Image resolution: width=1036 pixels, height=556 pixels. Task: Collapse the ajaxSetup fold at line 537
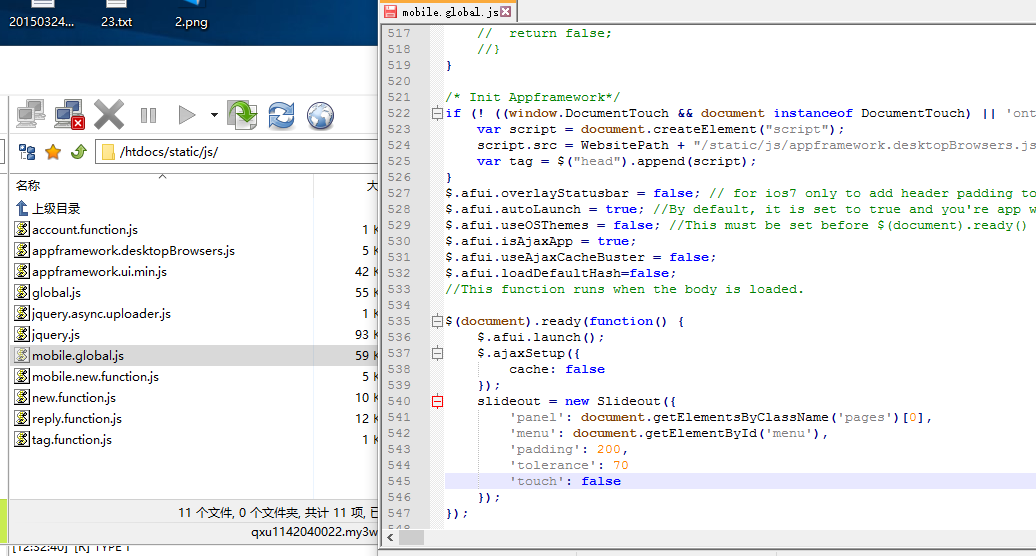tap(437, 353)
